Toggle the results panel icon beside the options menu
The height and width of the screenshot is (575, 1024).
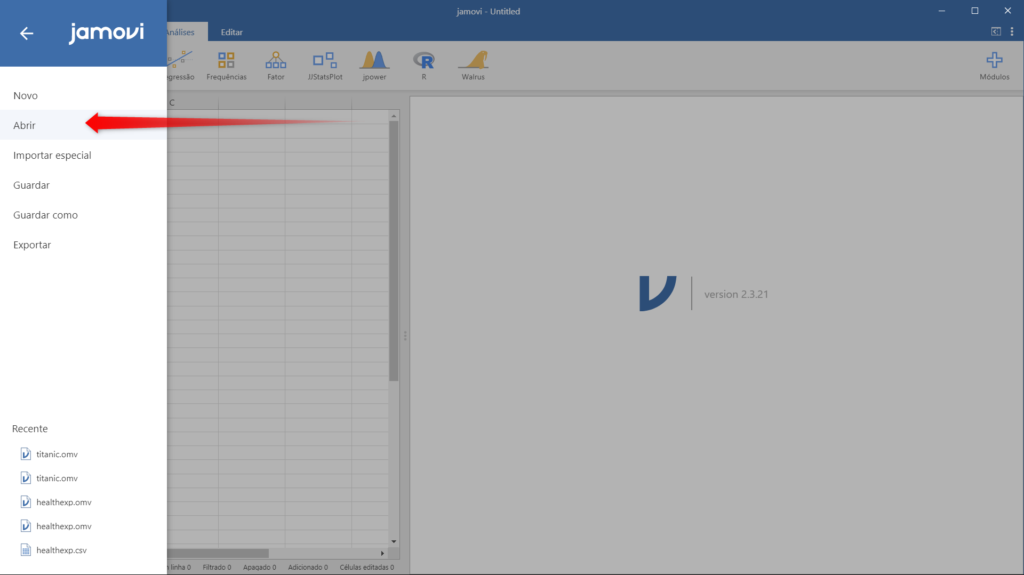tap(996, 31)
